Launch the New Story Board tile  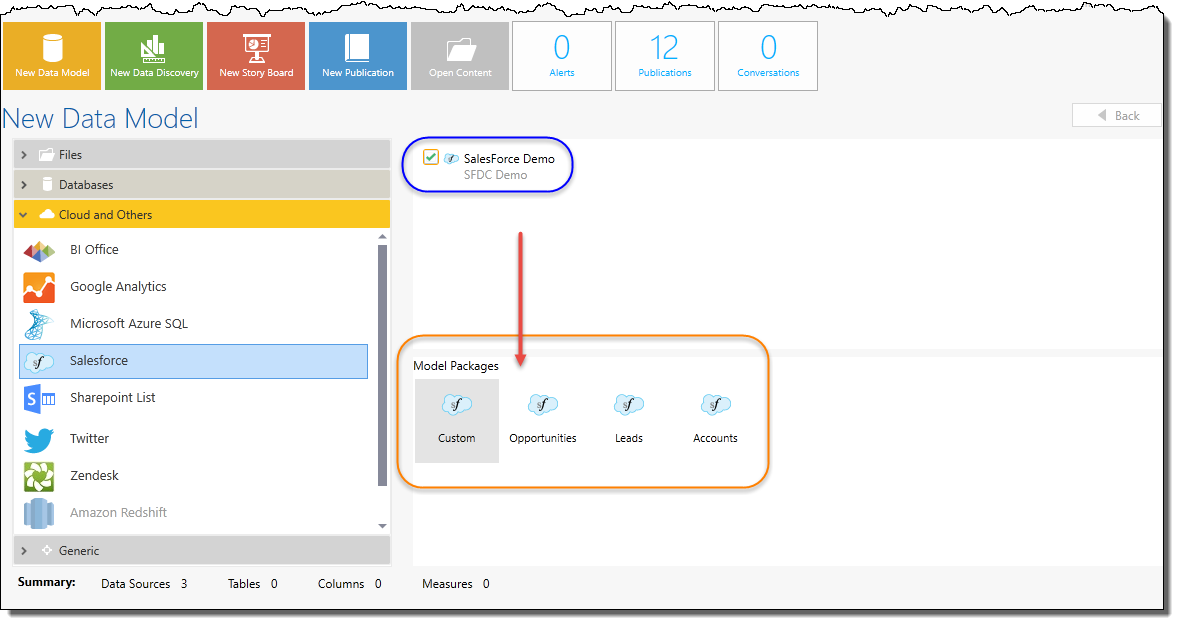click(x=256, y=56)
